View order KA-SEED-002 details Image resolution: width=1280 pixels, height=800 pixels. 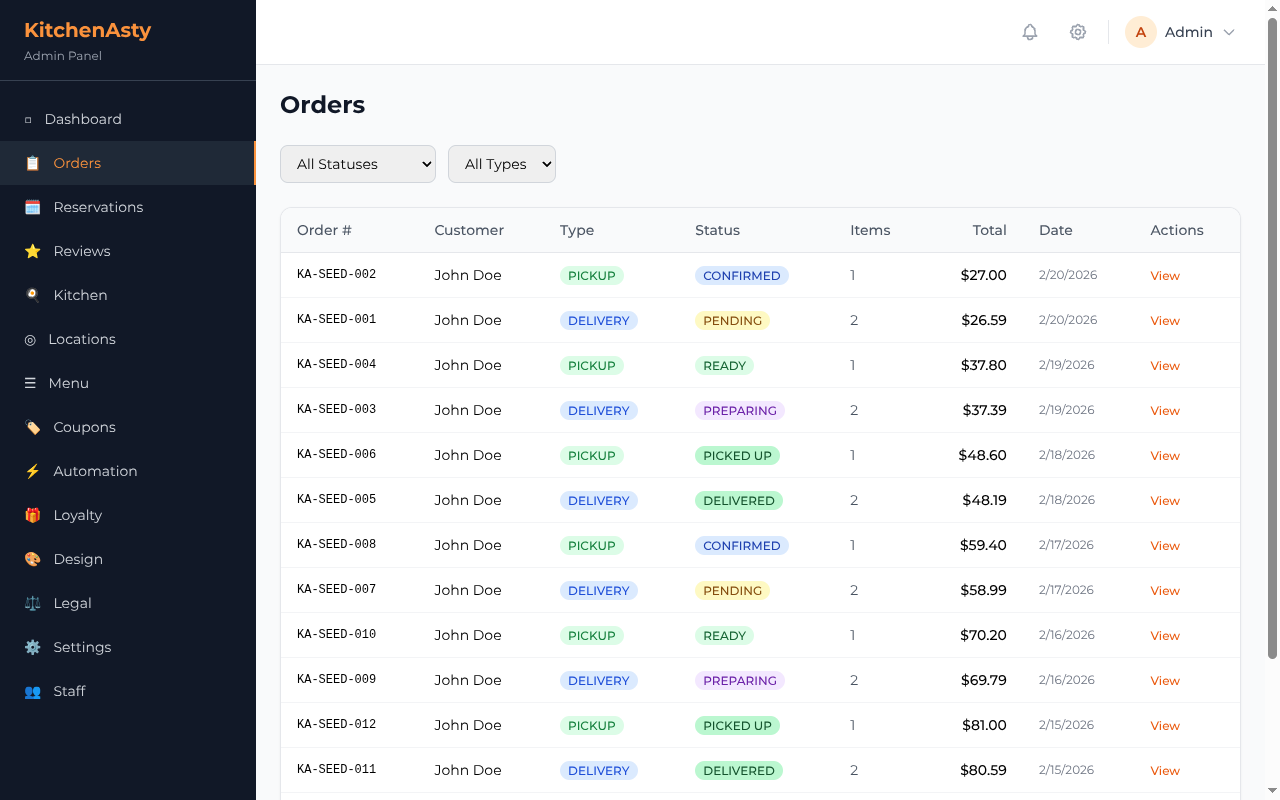1165,275
